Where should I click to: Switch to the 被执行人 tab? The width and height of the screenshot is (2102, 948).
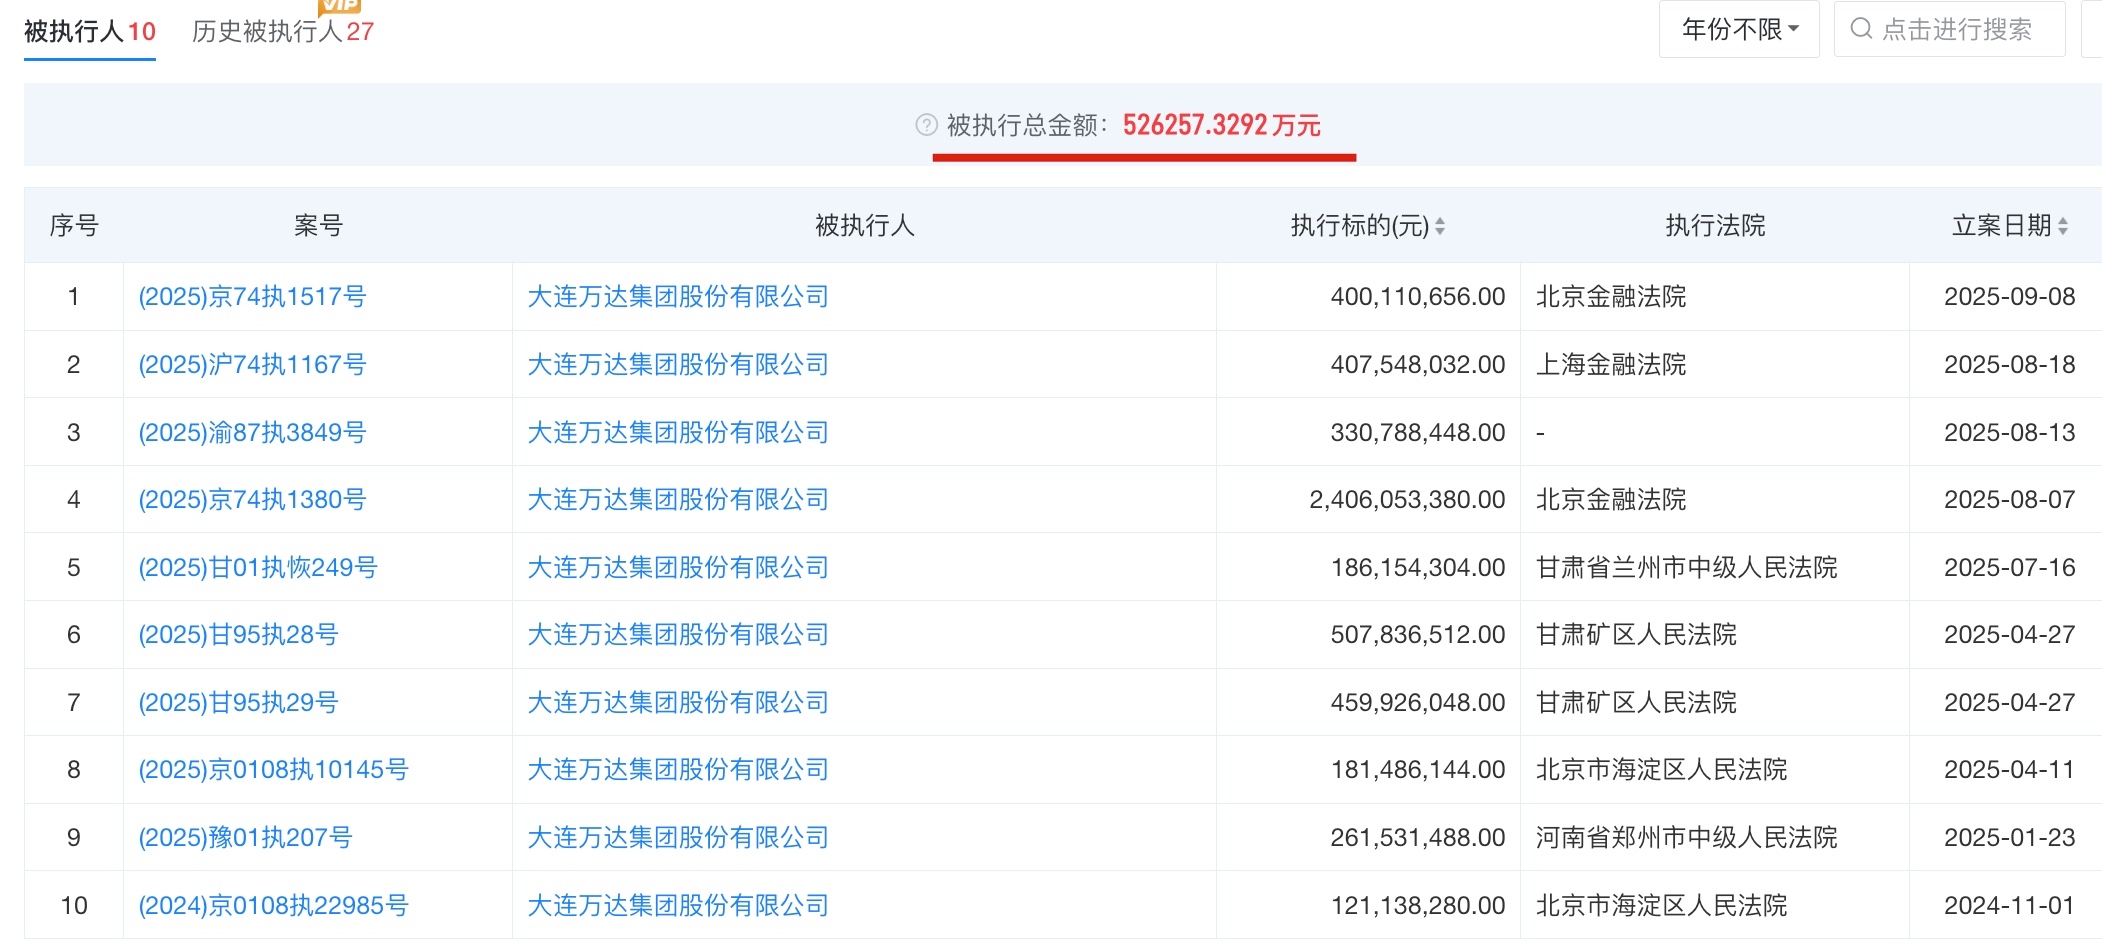click(x=89, y=32)
